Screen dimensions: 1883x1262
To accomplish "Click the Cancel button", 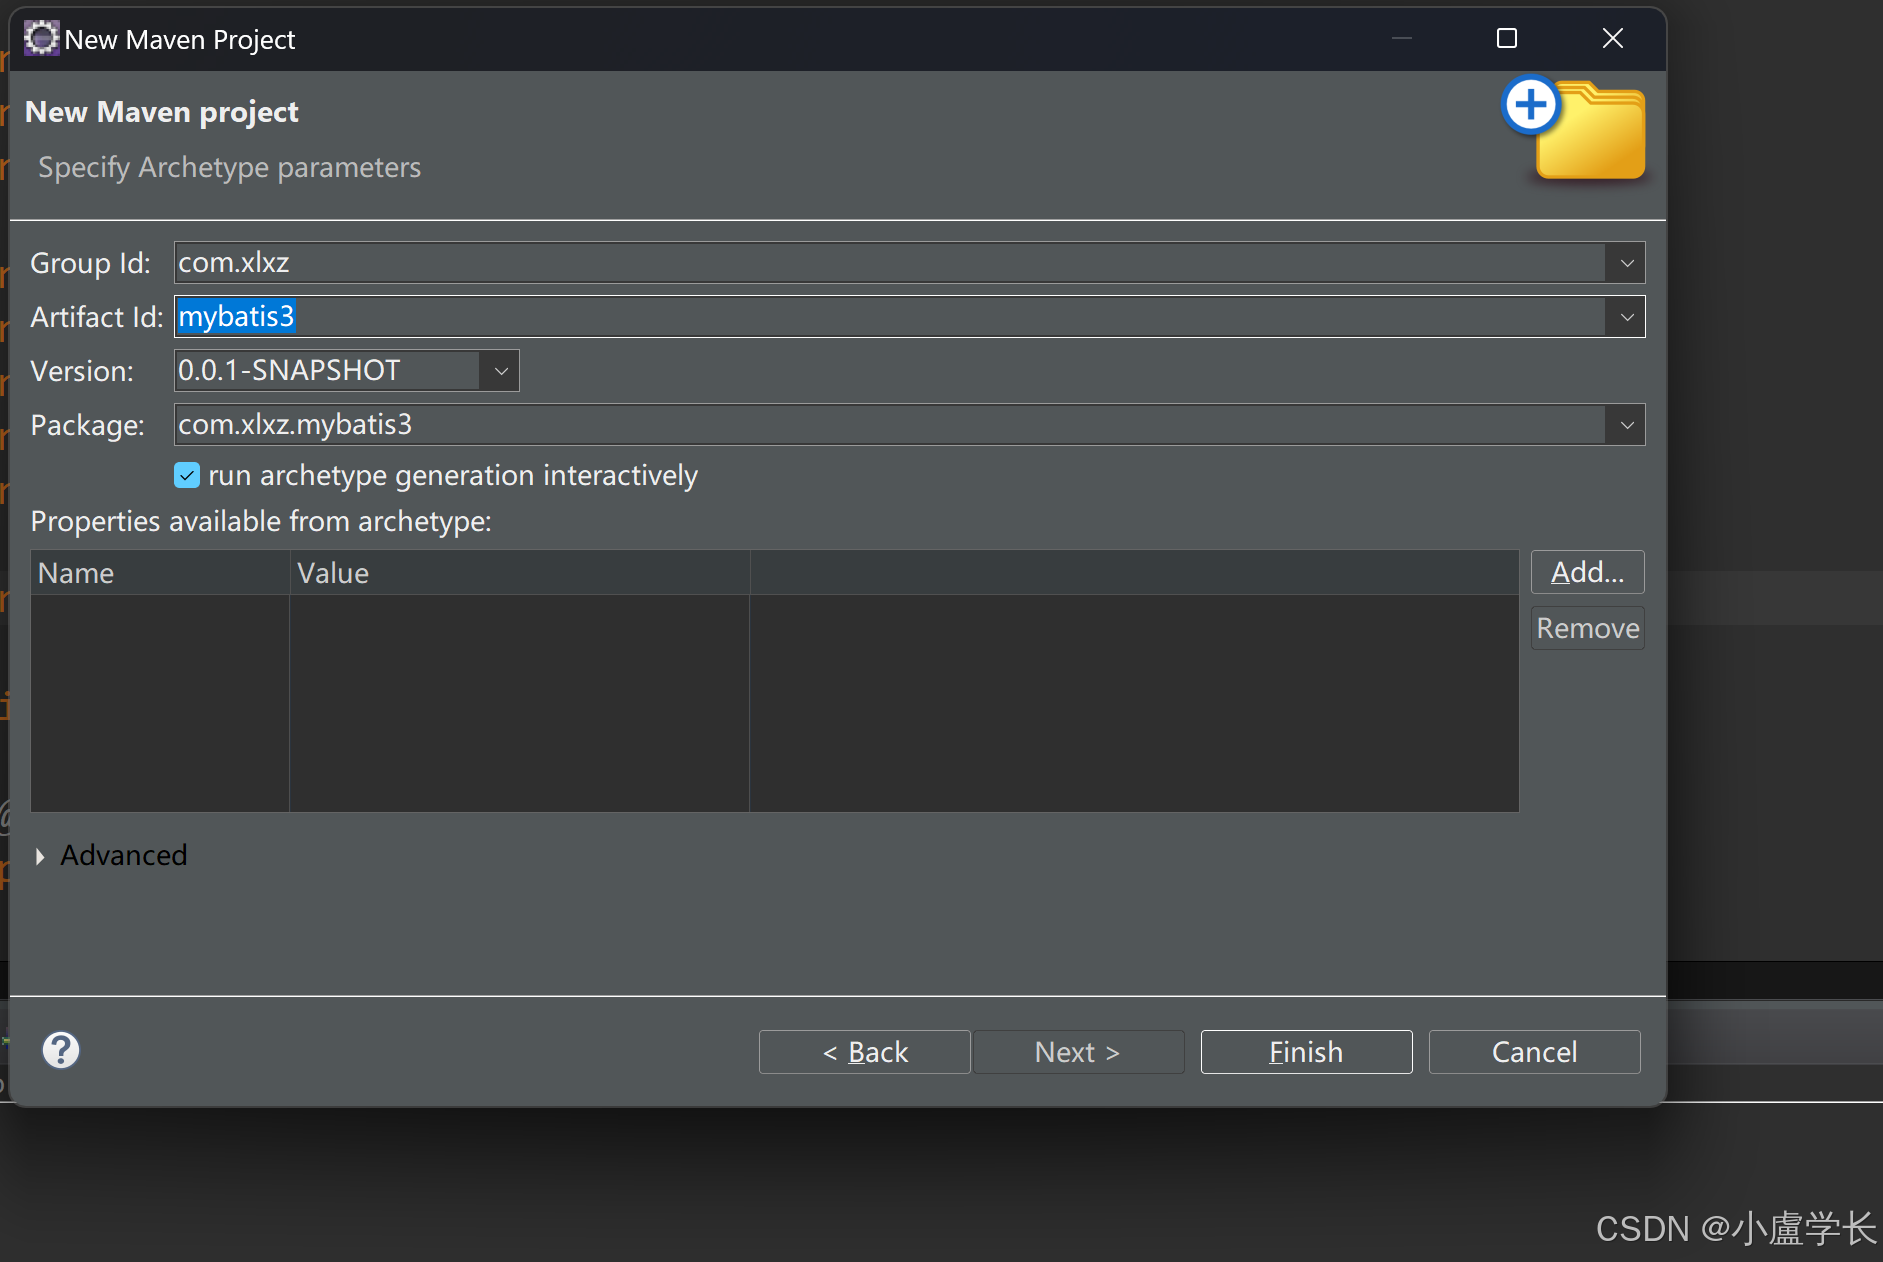I will pos(1533,1051).
